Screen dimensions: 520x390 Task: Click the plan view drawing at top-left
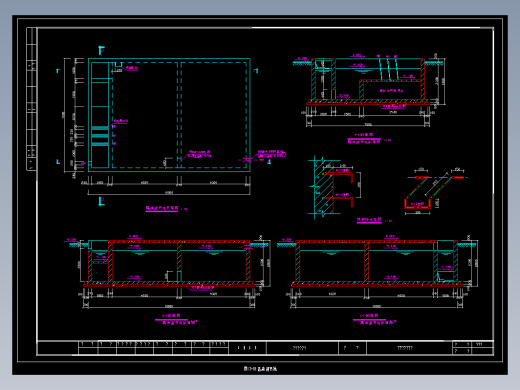click(x=169, y=115)
